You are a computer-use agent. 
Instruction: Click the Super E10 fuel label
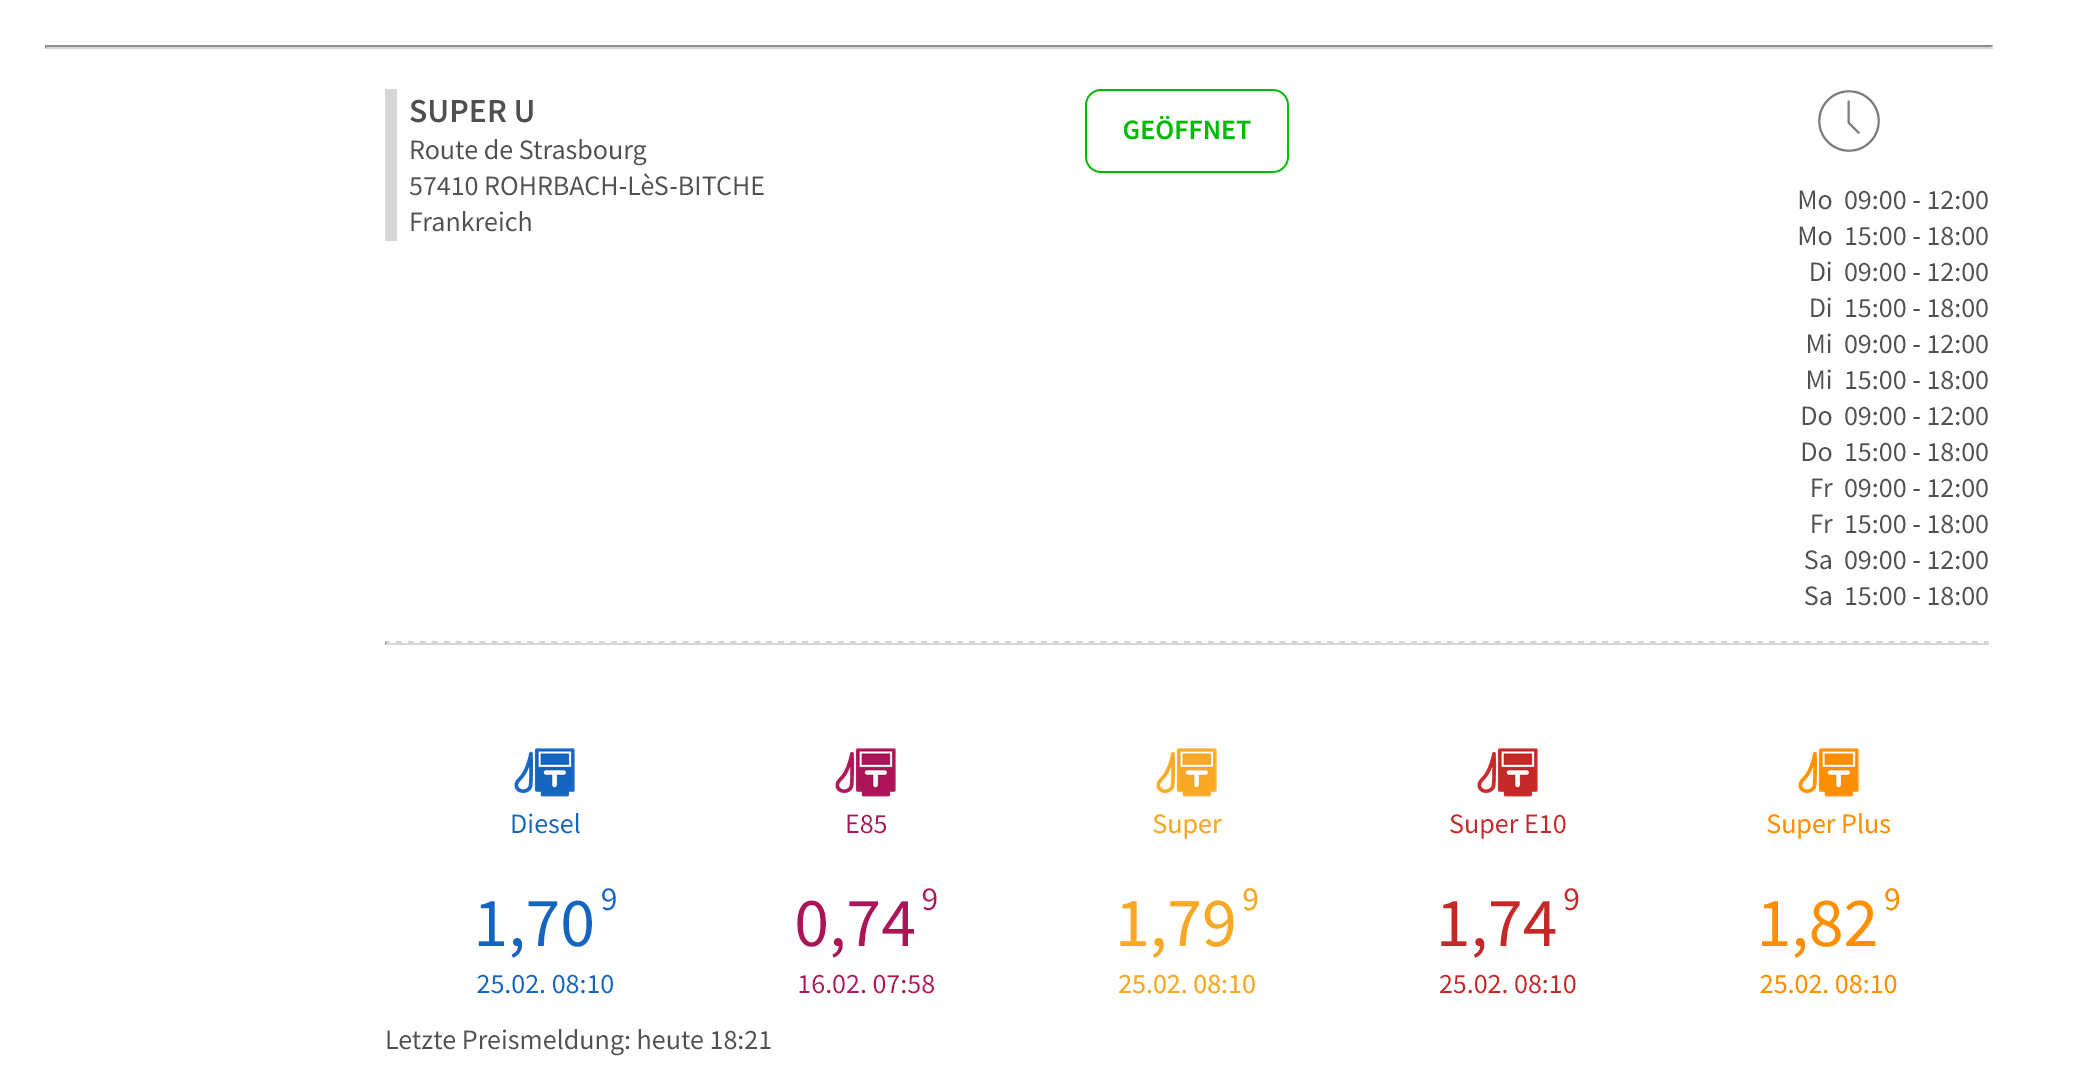(1508, 824)
